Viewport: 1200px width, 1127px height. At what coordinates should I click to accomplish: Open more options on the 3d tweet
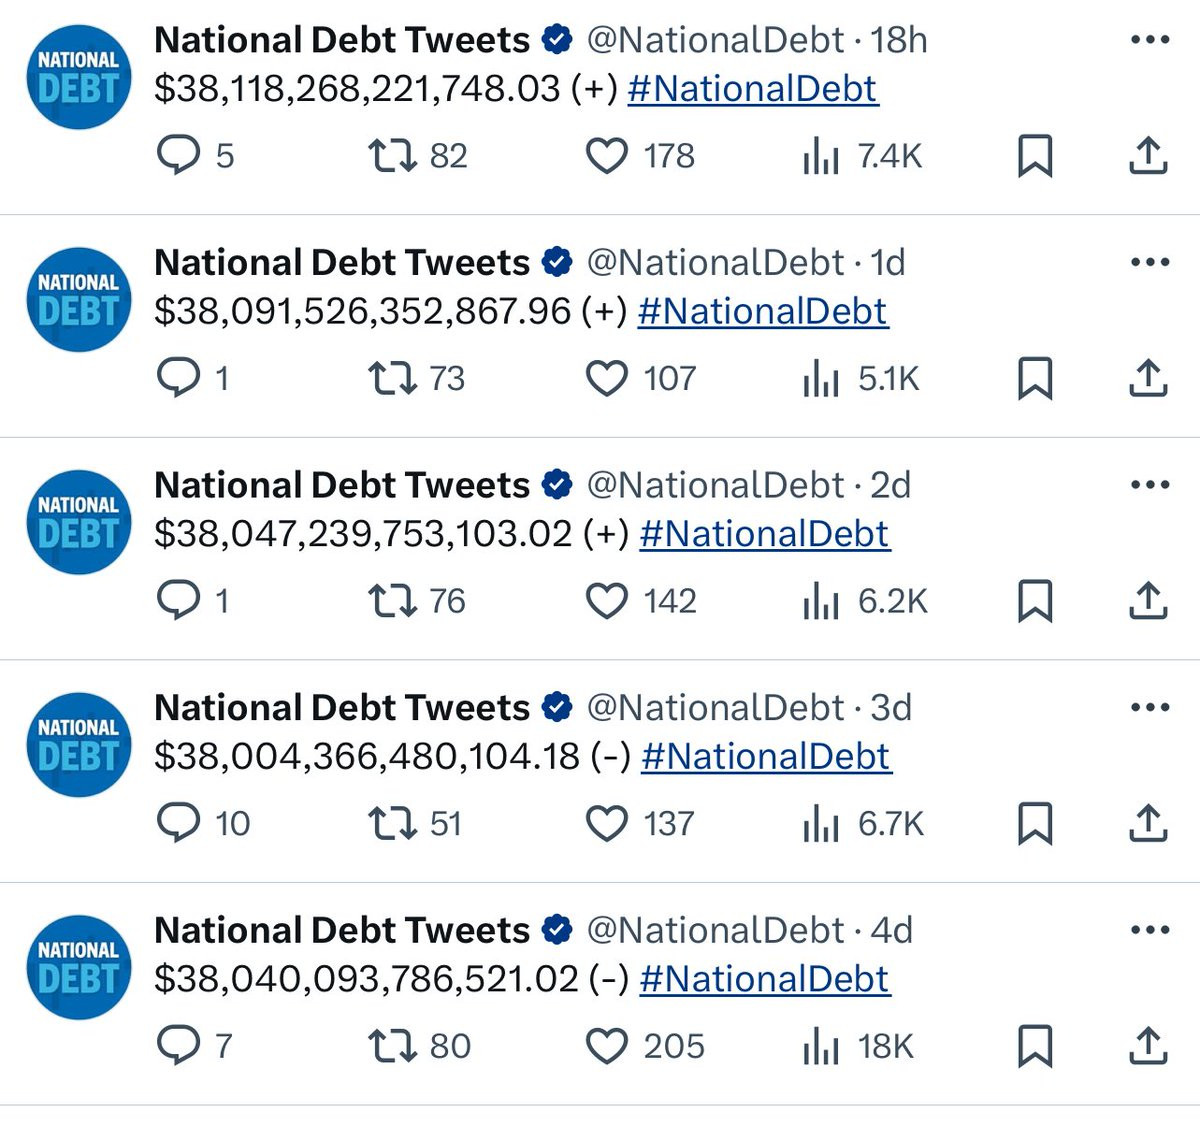coord(1149,708)
